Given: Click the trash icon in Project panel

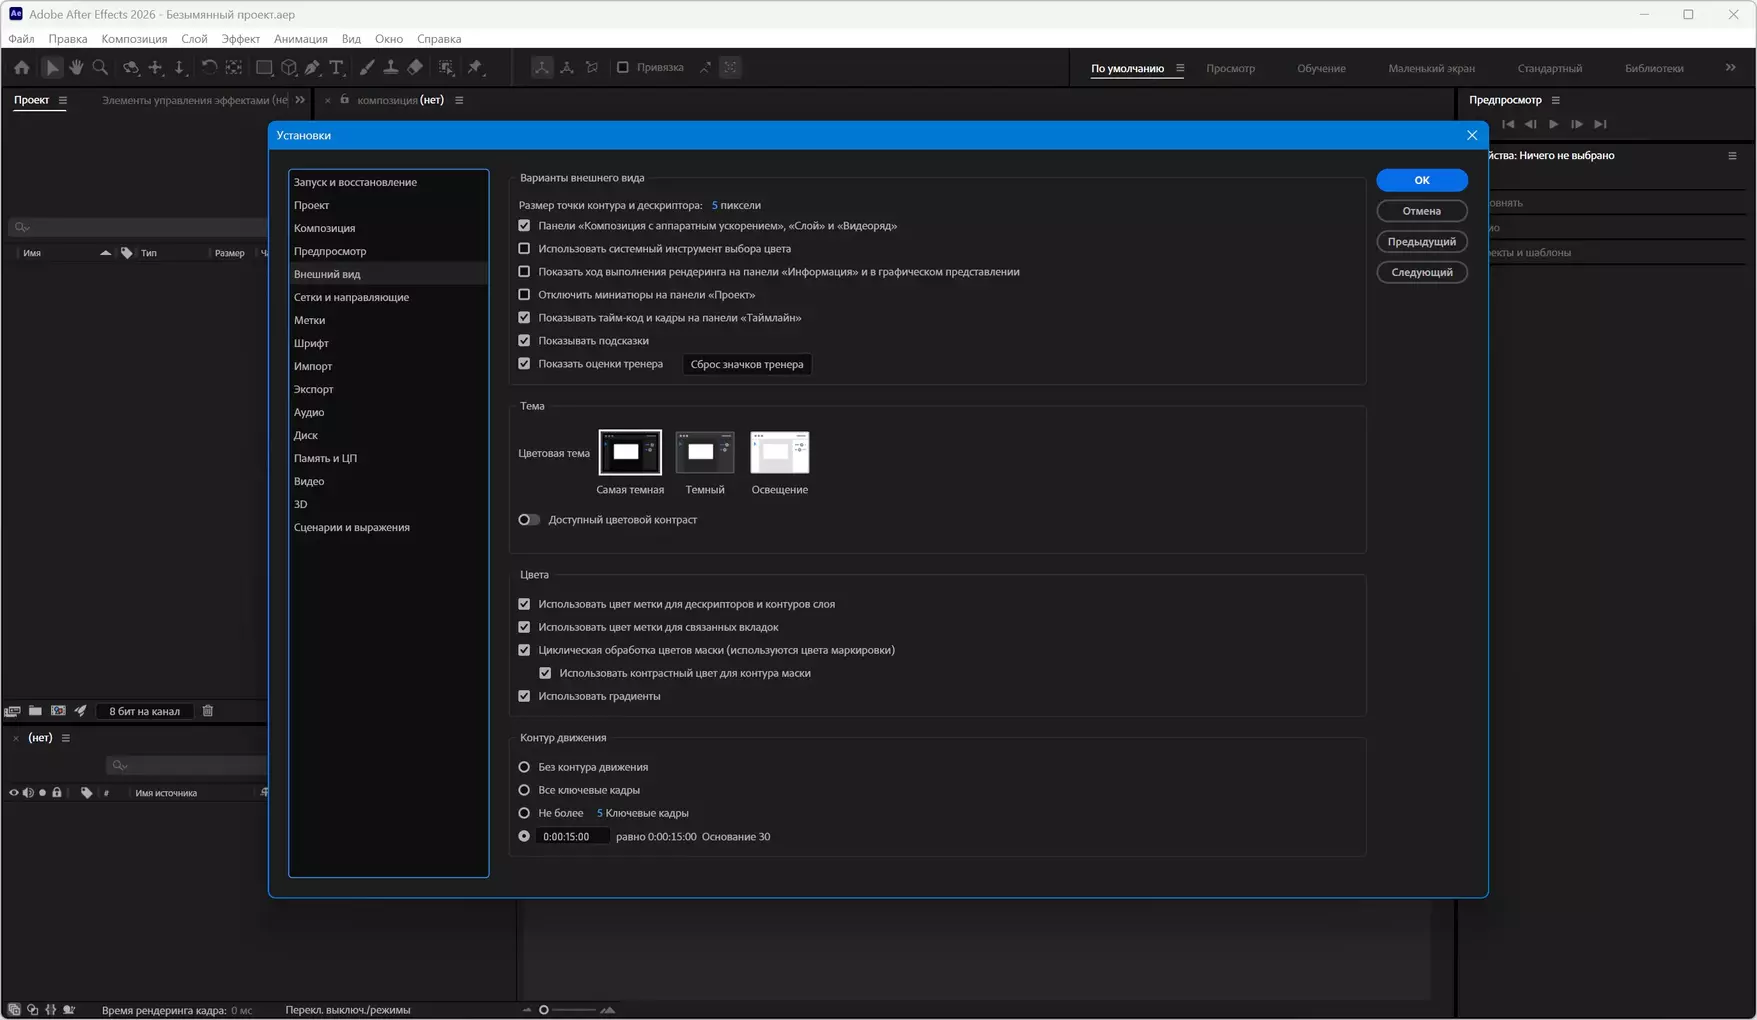Looking at the screenshot, I should coord(208,711).
